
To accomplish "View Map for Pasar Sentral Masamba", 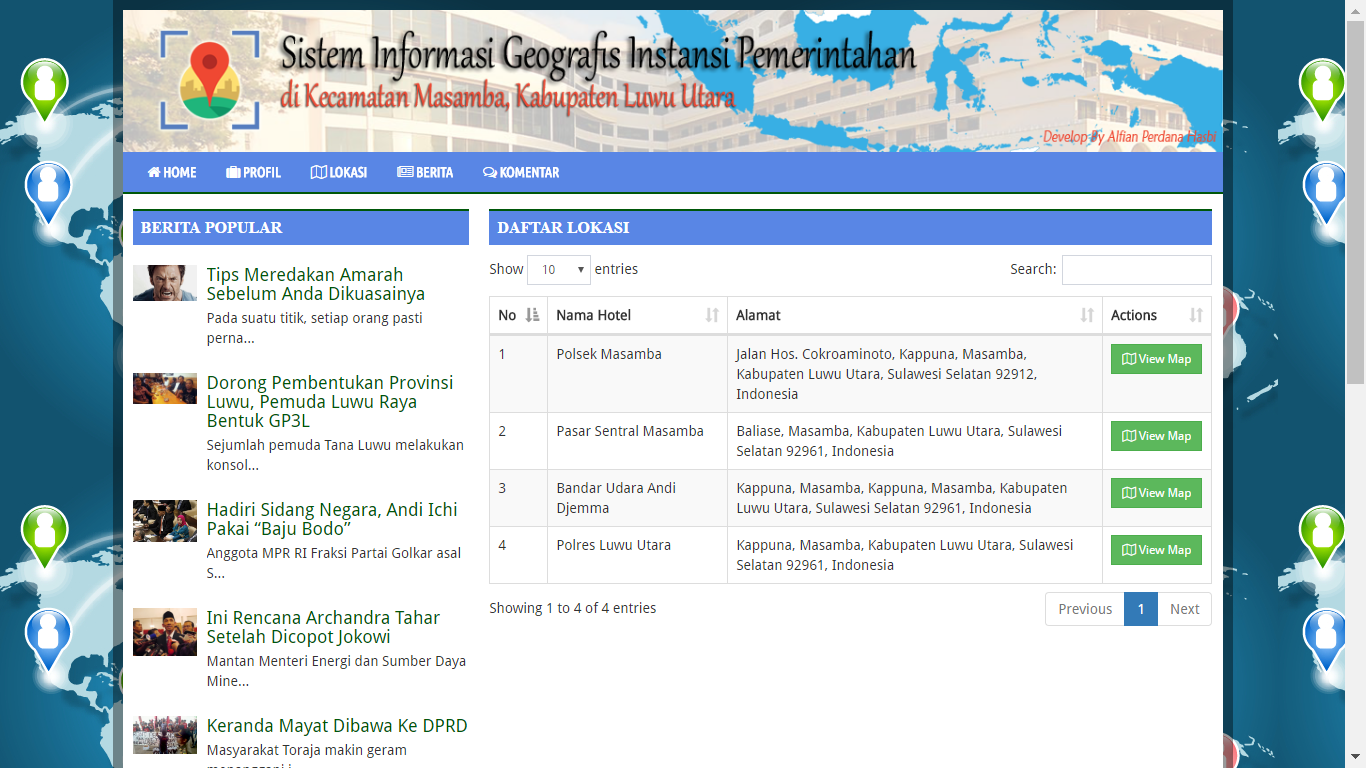I will tap(1156, 436).
